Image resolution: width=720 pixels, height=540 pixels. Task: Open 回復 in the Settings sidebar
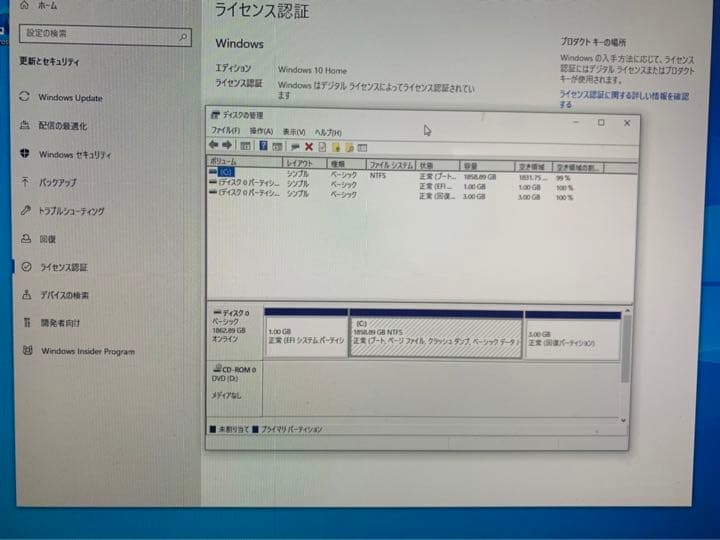pos(38,239)
